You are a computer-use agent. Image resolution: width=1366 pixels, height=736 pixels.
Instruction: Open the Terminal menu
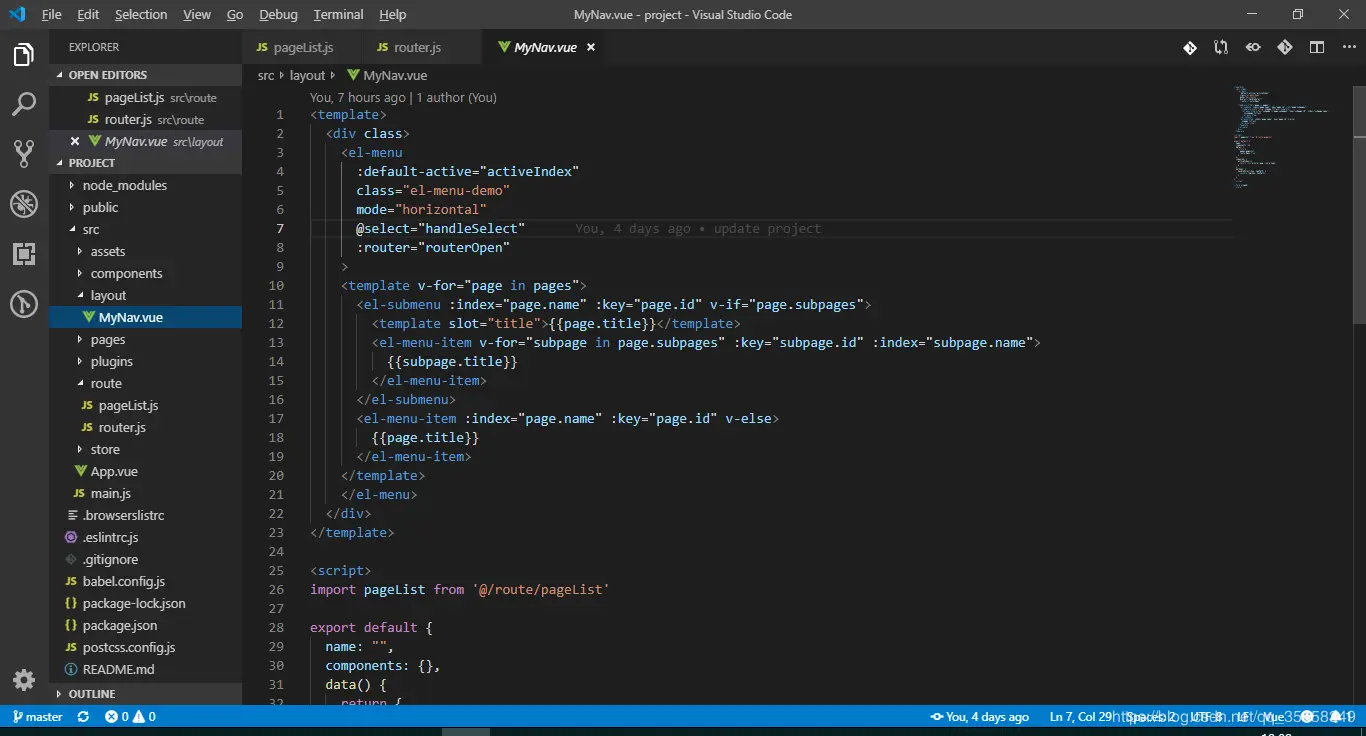338,14
